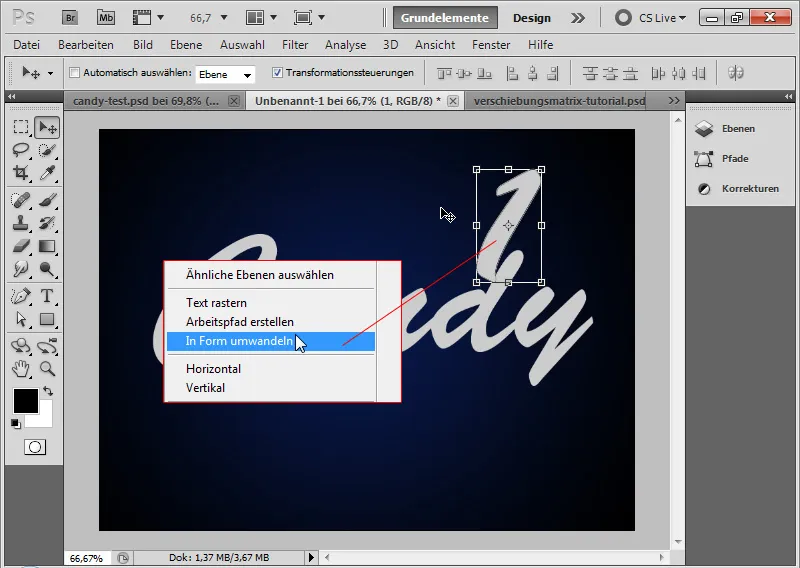Select the Blur tool
The width and height of the screenshot is (800, 568).
point(21,268)
